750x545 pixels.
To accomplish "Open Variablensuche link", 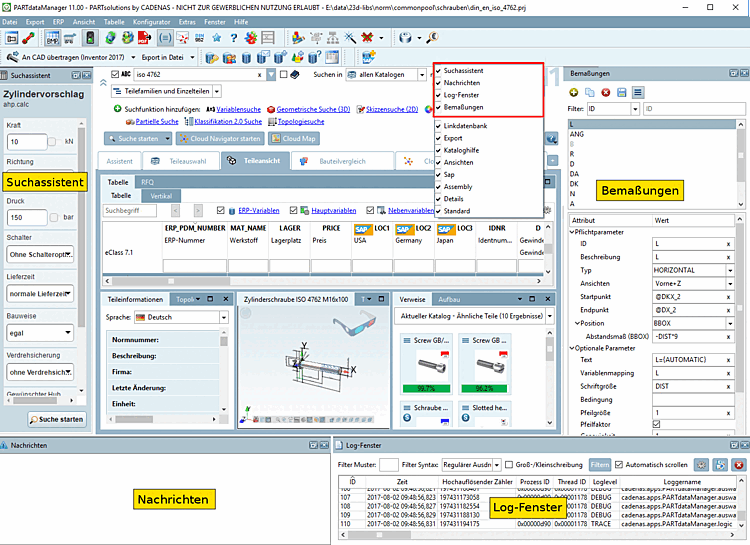I will point(239,109).
